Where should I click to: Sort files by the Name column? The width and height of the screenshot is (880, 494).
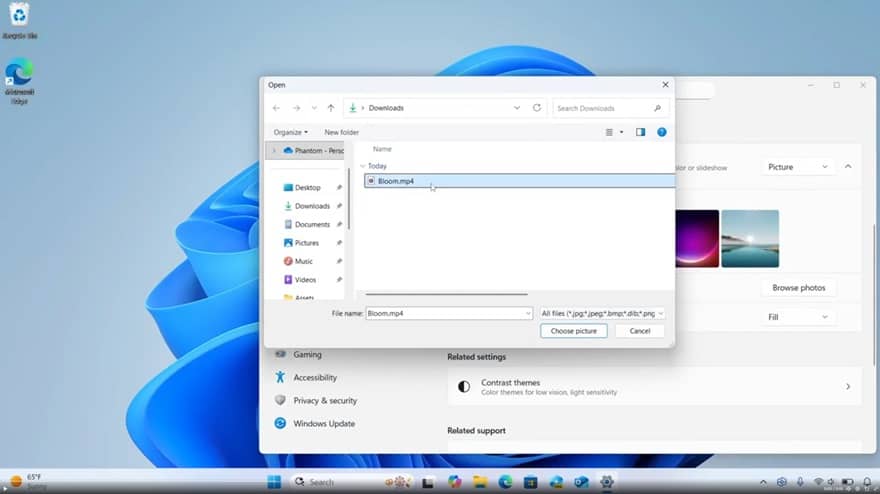tap(382, 149)
